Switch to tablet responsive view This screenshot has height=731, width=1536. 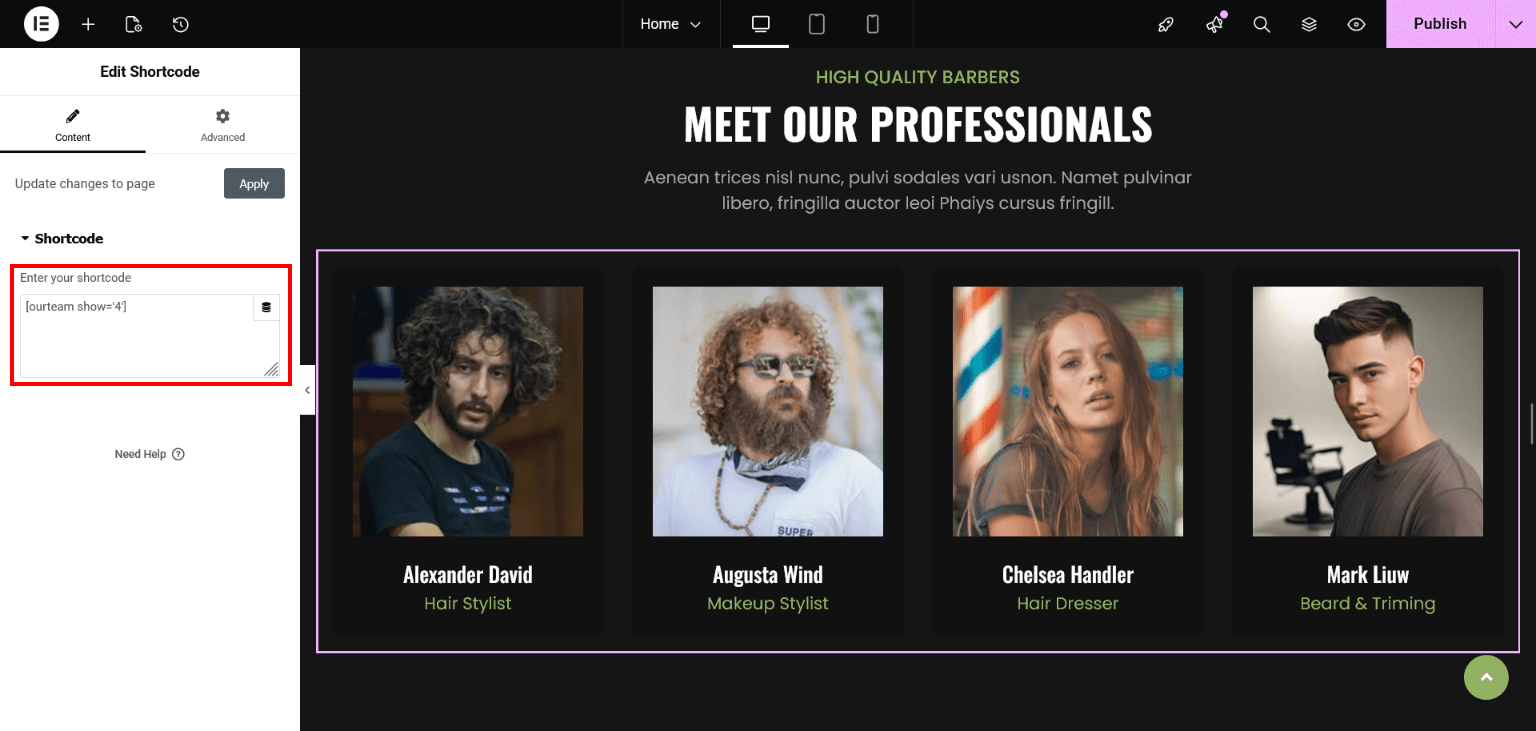pos(817,24)
